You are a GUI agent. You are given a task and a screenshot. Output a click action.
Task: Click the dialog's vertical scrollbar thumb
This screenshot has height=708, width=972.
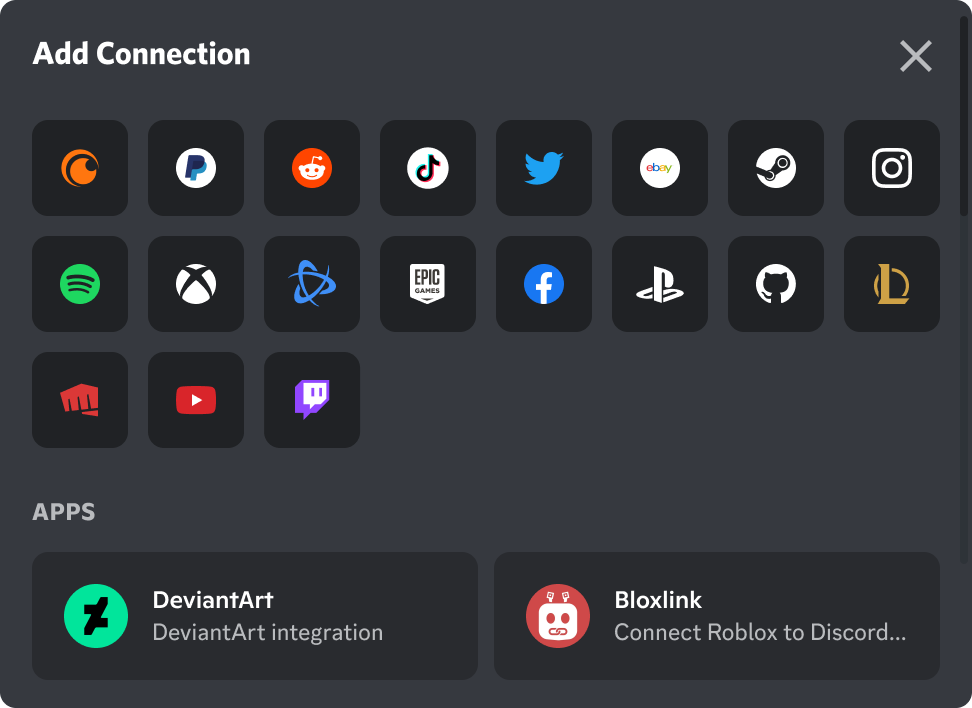pyautogui.click(x=963, y=116)
